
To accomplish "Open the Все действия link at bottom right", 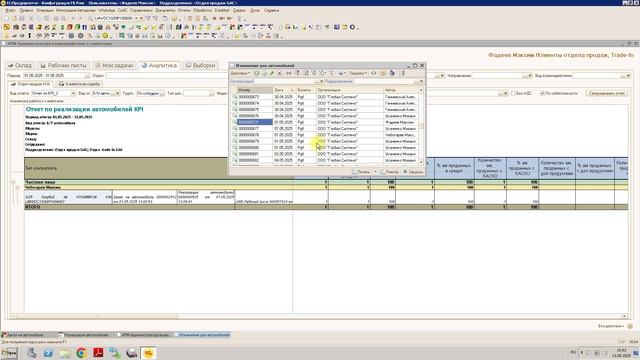I will [x=611, y=326].
